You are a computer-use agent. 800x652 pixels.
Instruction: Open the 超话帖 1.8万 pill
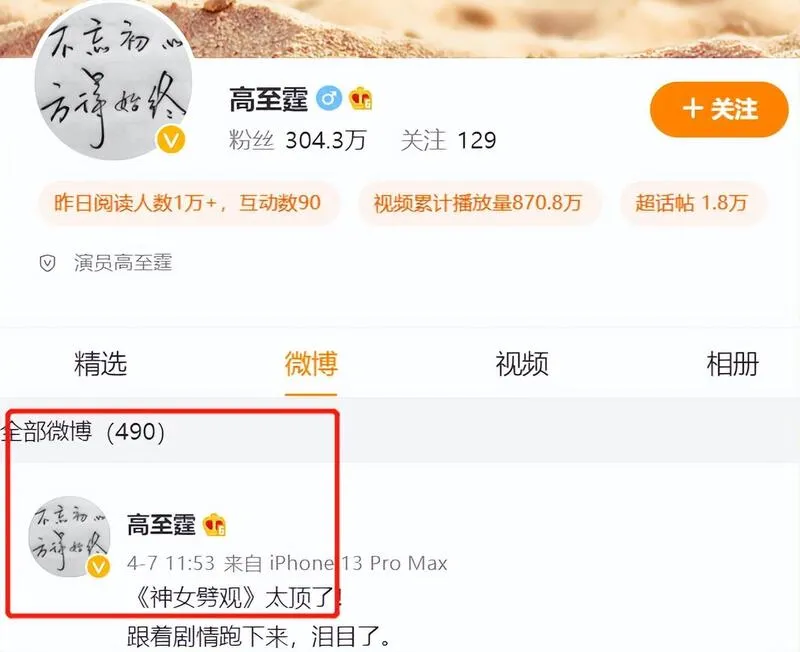tap(691, 203)
